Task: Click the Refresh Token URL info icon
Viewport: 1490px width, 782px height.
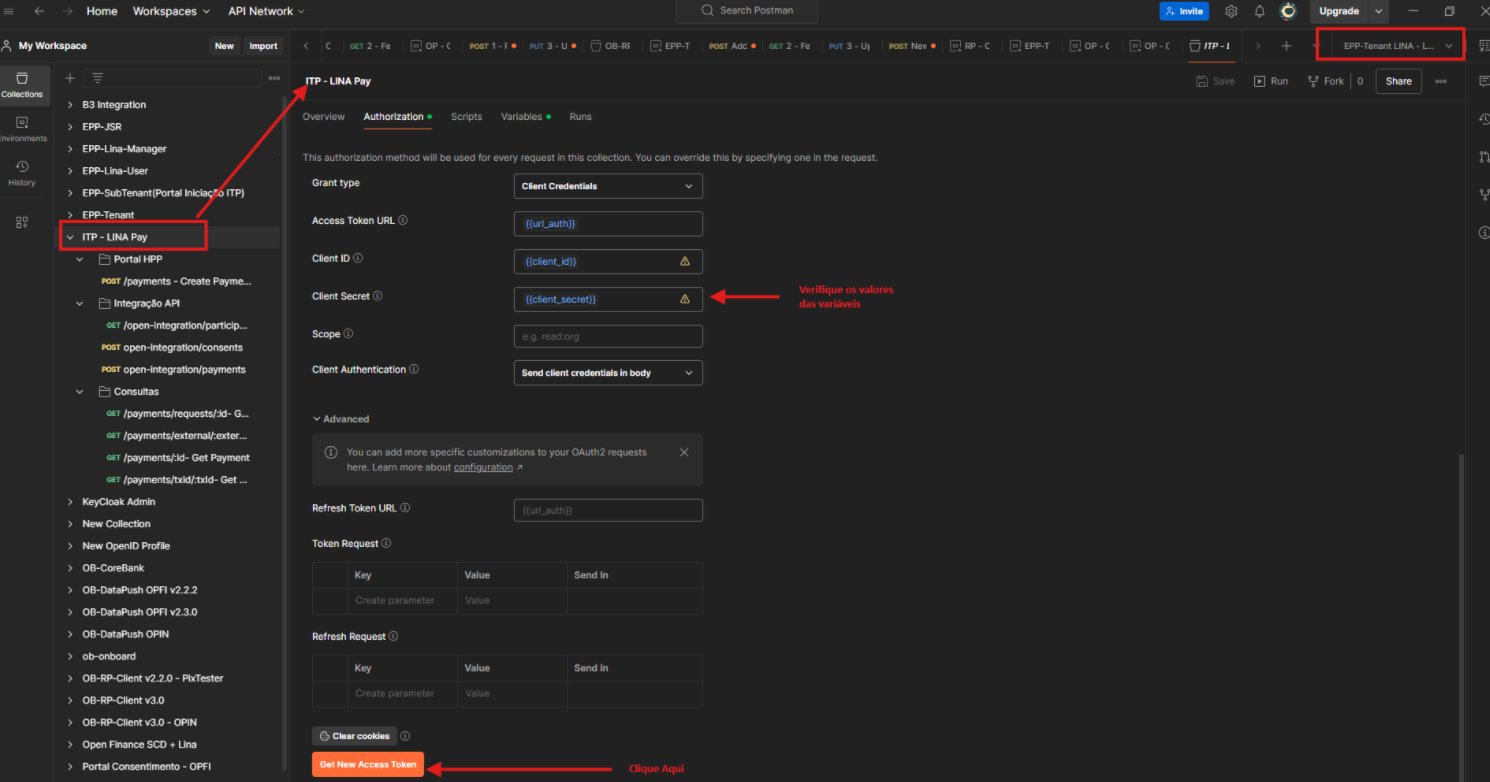Action: click(405, 507)
